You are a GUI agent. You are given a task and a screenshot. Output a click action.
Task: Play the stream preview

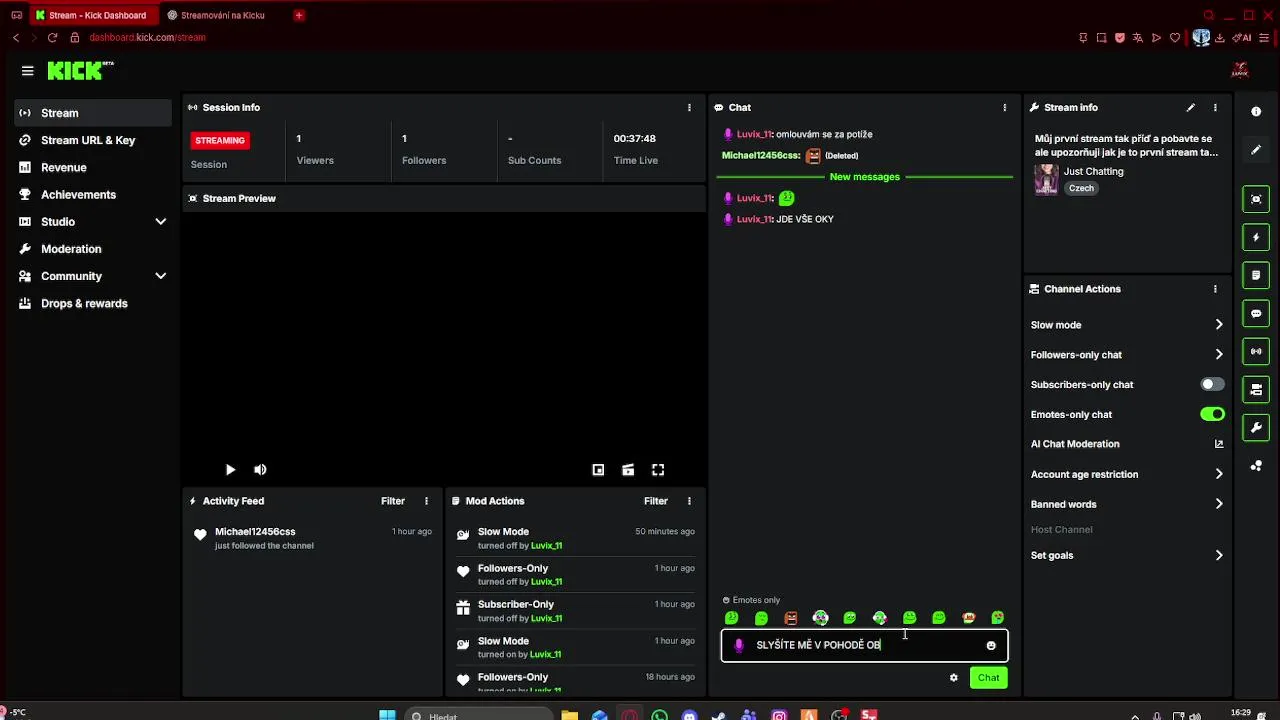230,470
